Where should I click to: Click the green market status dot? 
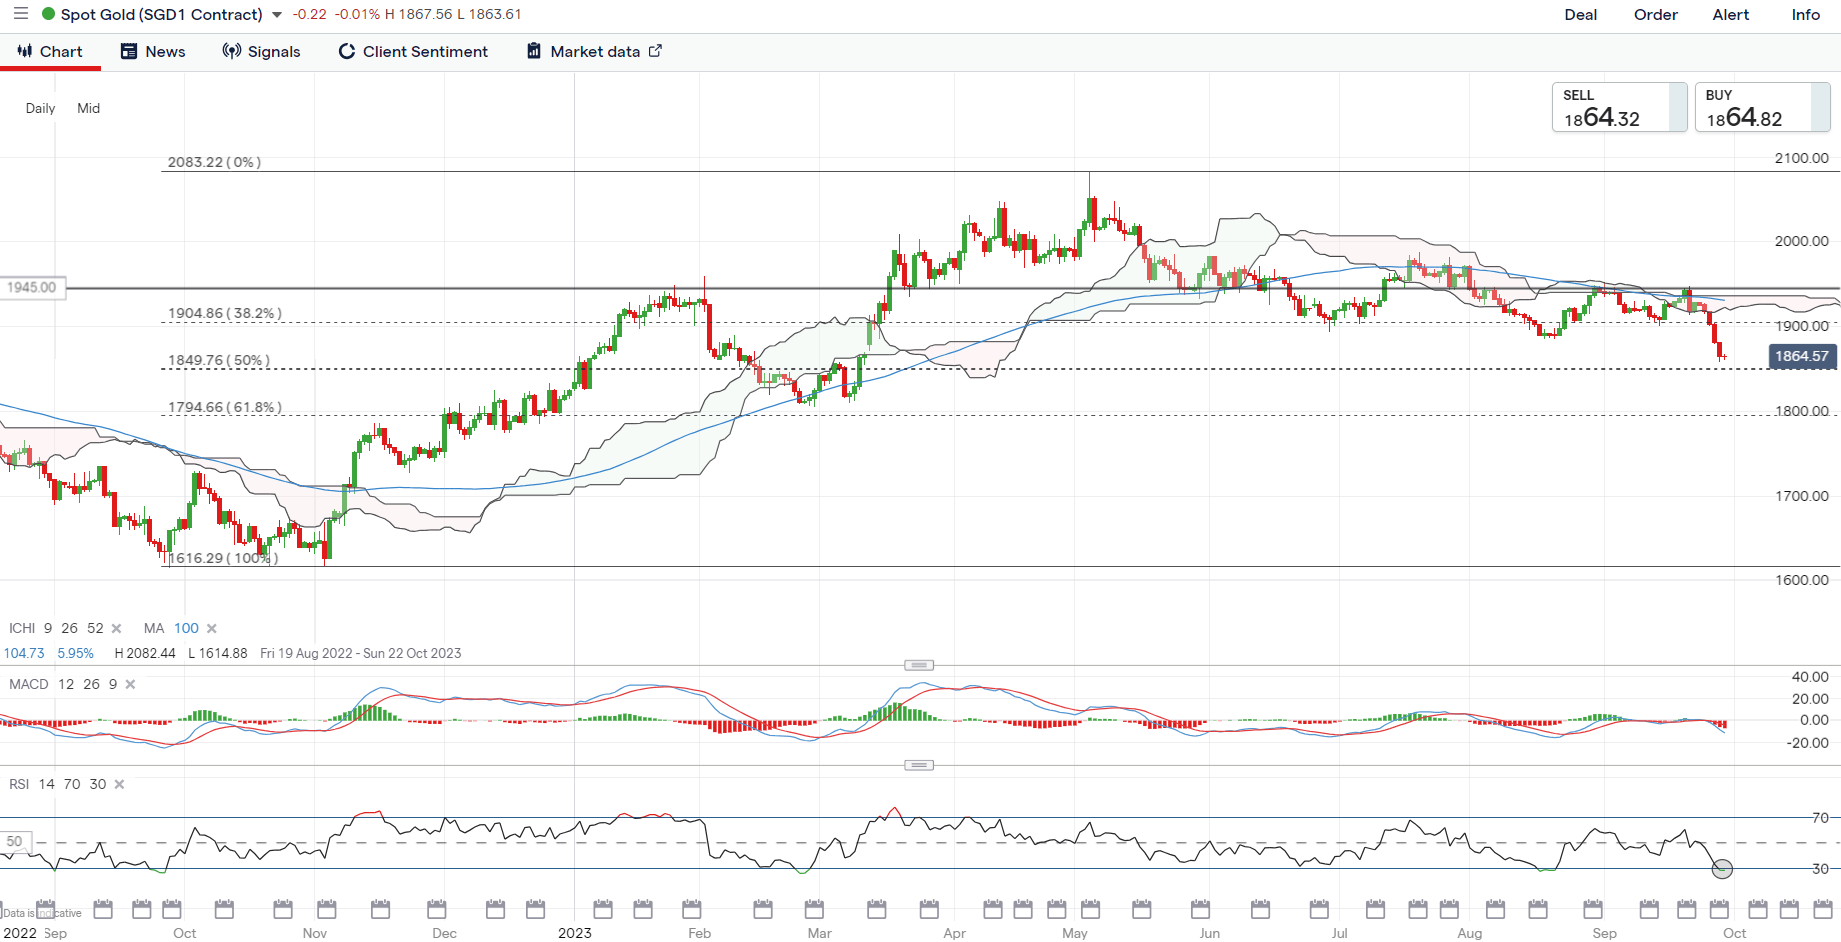click(48, 14)
